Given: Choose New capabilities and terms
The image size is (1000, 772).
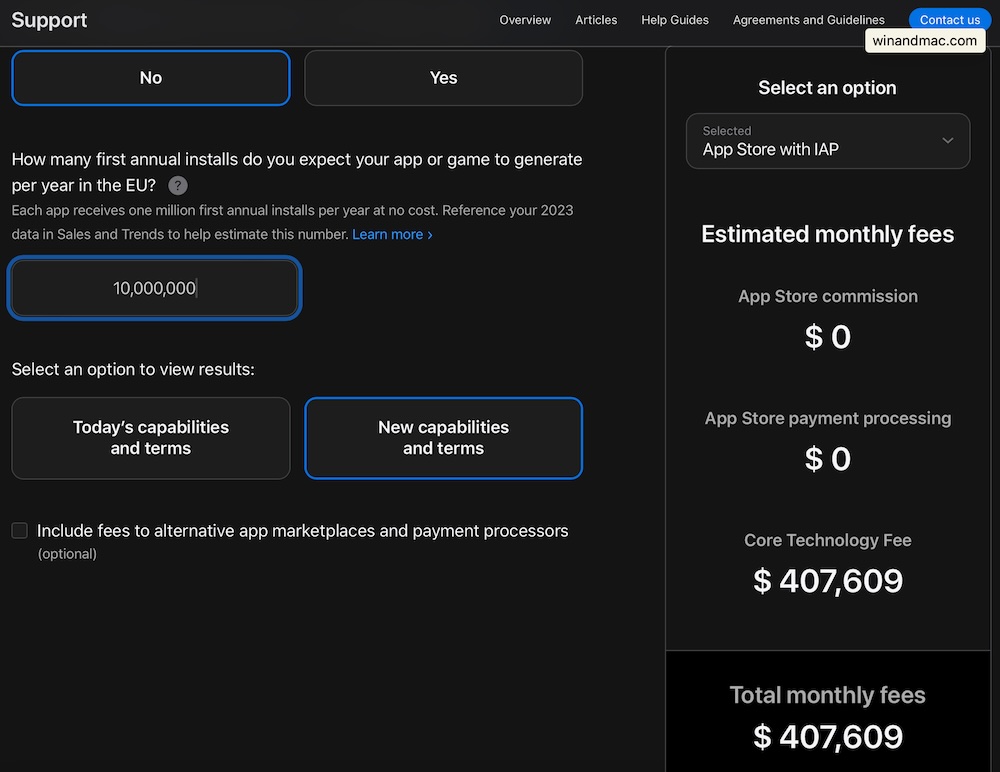Looking at the screenshot, I should click(x=443, y=438).
